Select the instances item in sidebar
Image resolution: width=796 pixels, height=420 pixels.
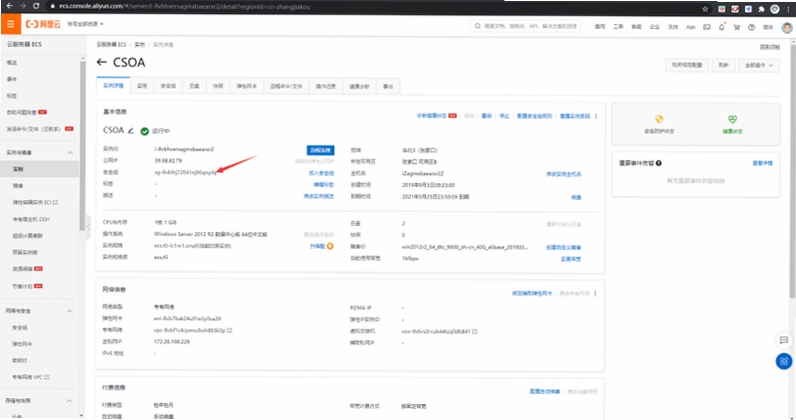tap(40, 169)
